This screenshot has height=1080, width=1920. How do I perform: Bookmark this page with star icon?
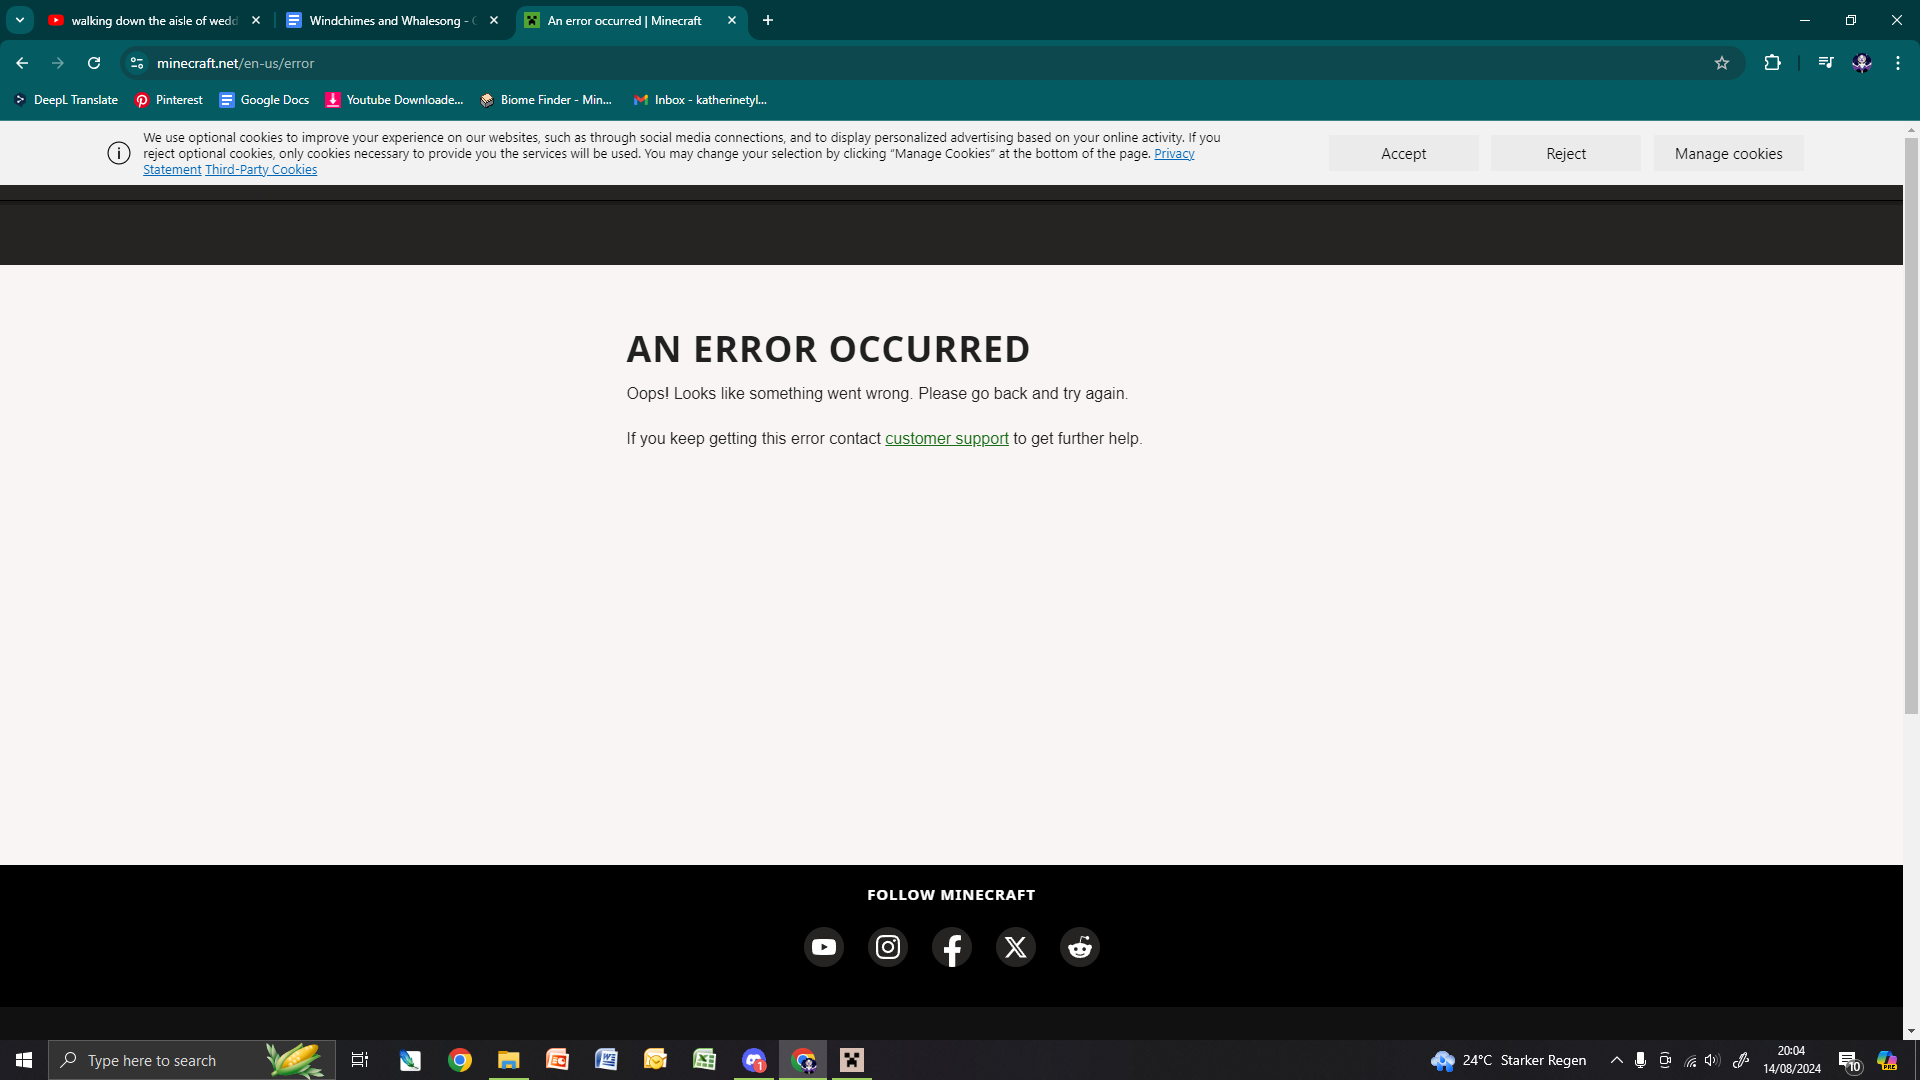coord(1721,63)
